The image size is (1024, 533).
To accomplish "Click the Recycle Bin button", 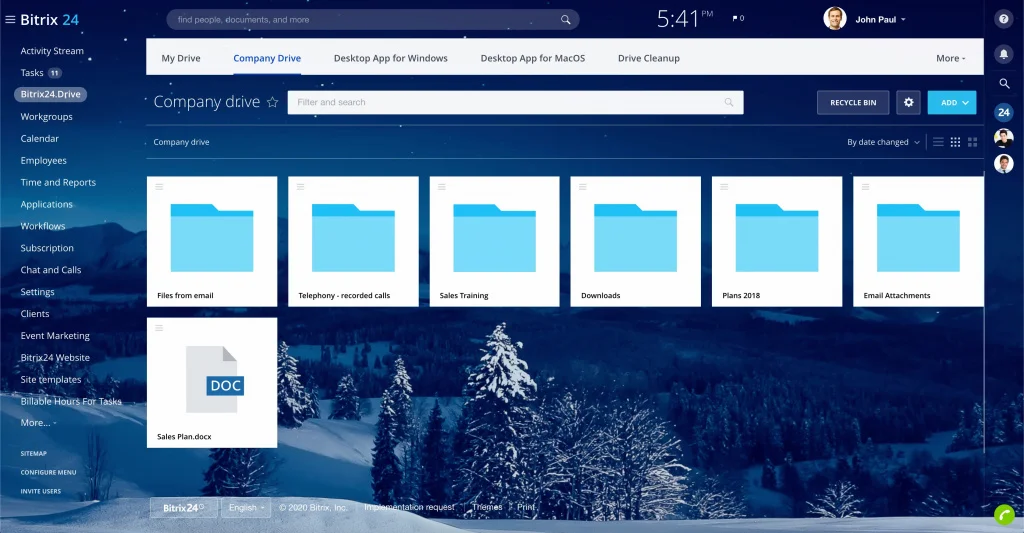I will click(x=853, y=102).
